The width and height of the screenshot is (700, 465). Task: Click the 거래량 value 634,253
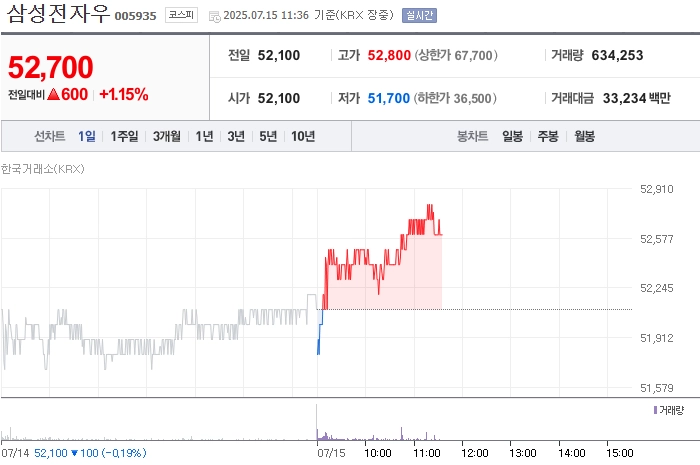coord(617,55)
